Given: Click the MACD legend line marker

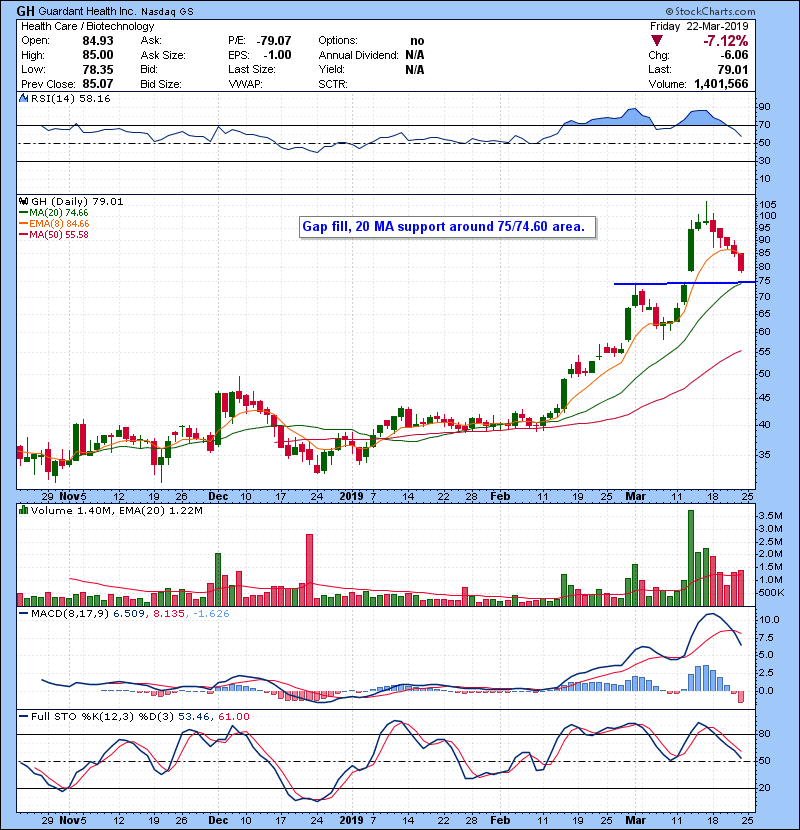Looking at the screenshot, I should click(24, 614).
